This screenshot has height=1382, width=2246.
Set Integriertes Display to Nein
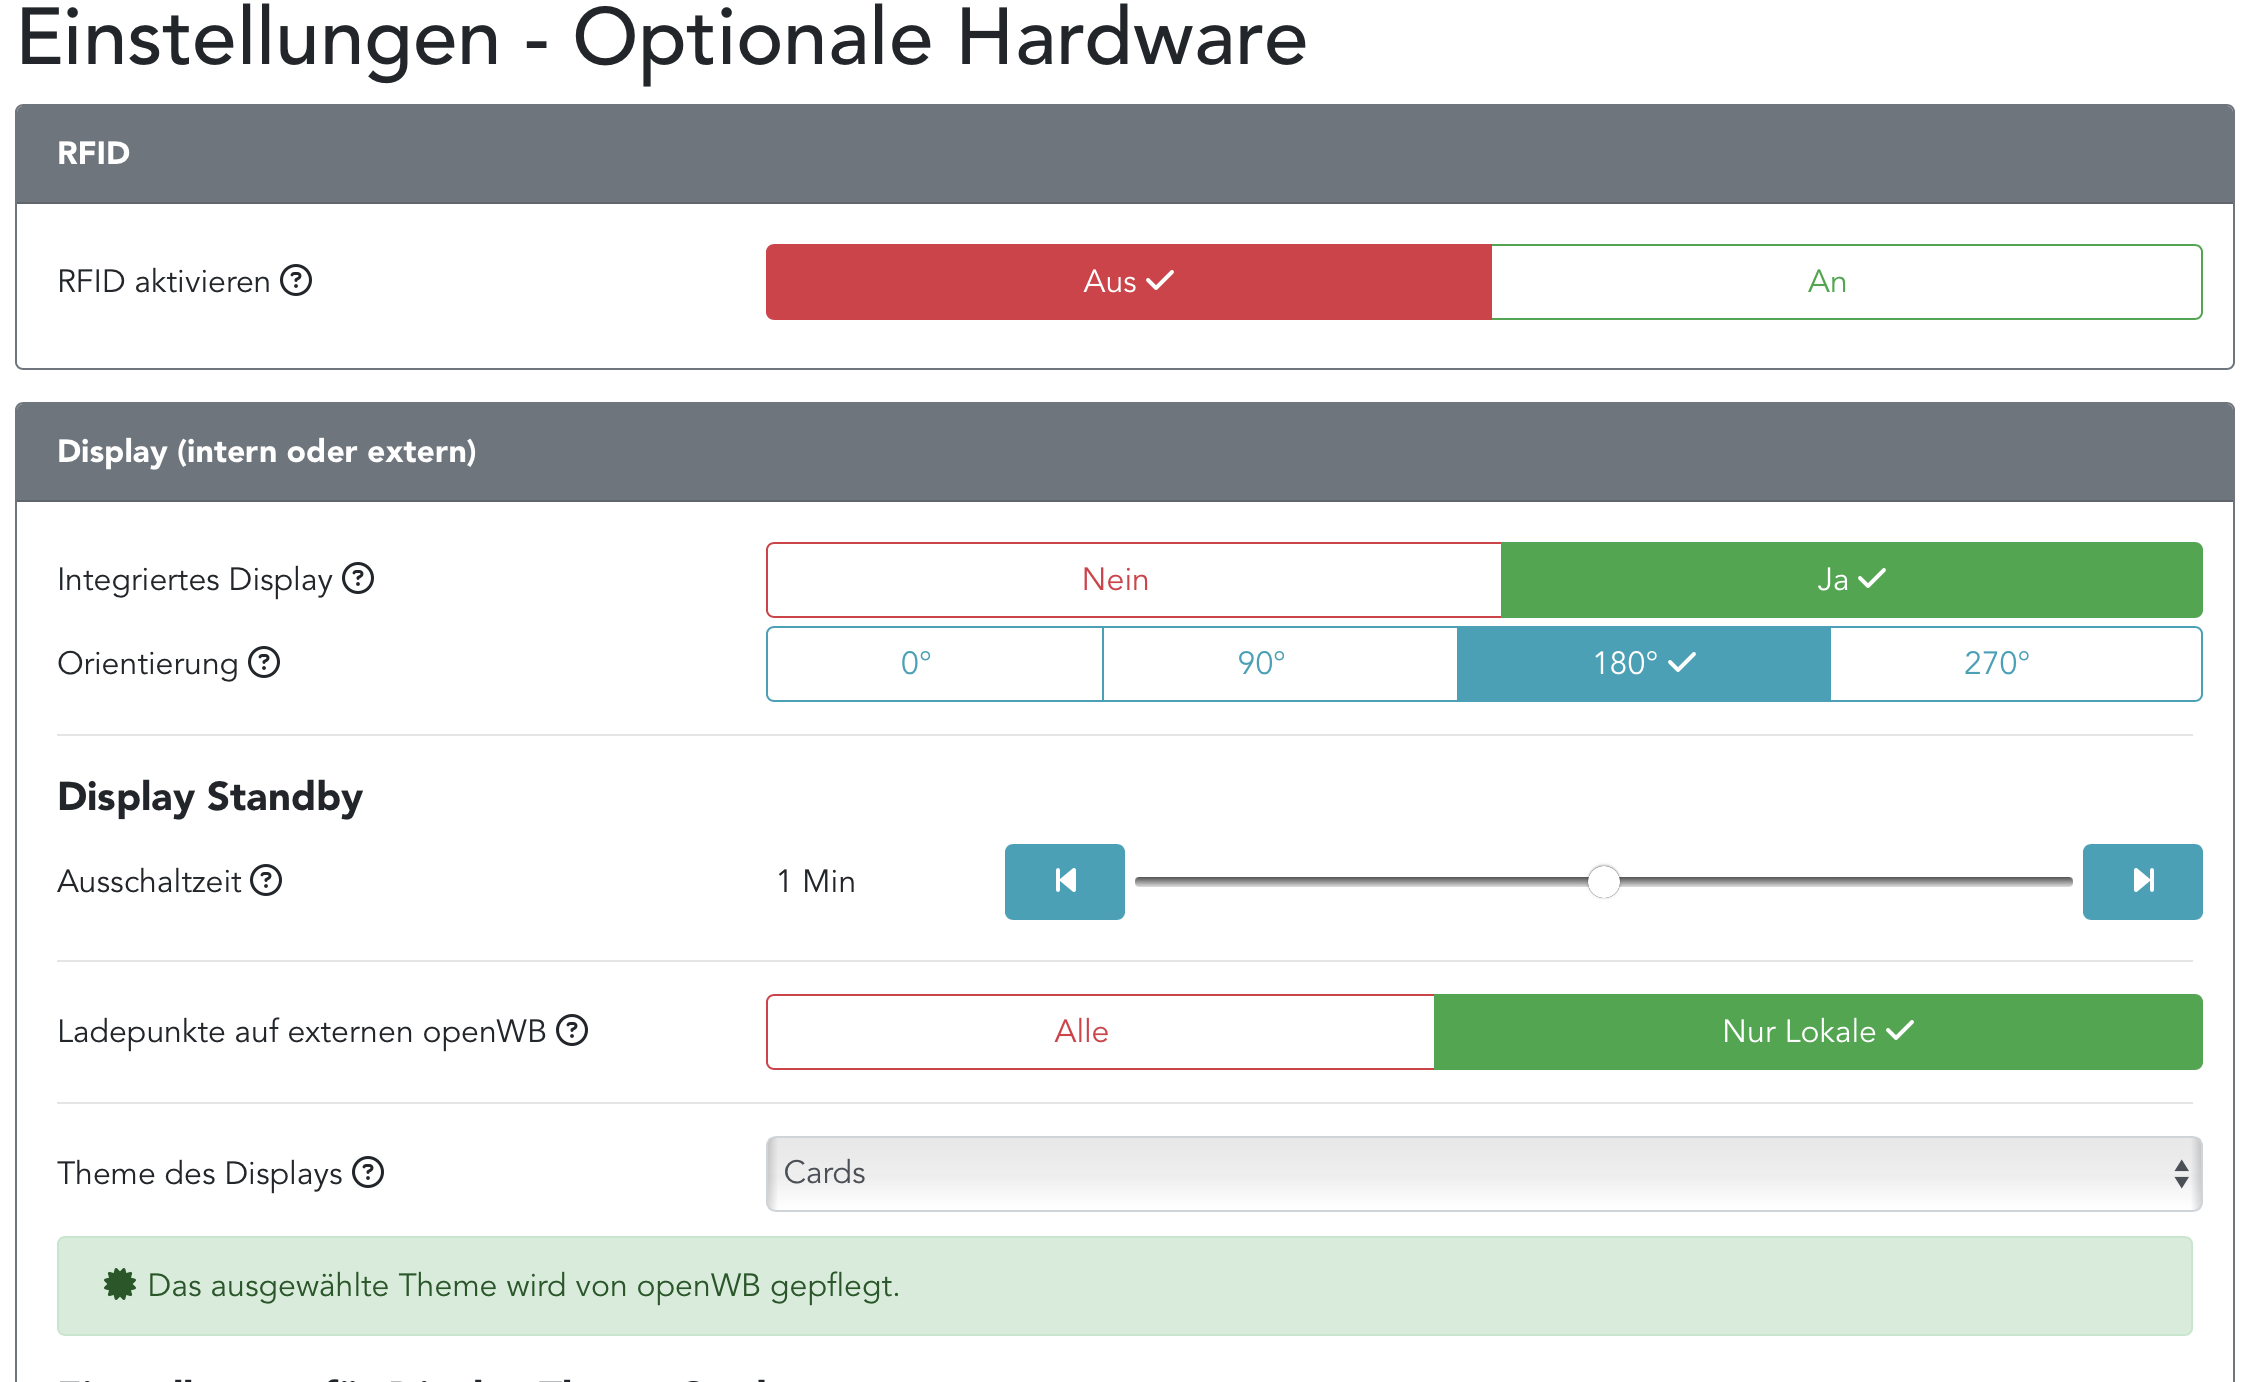1133,580
